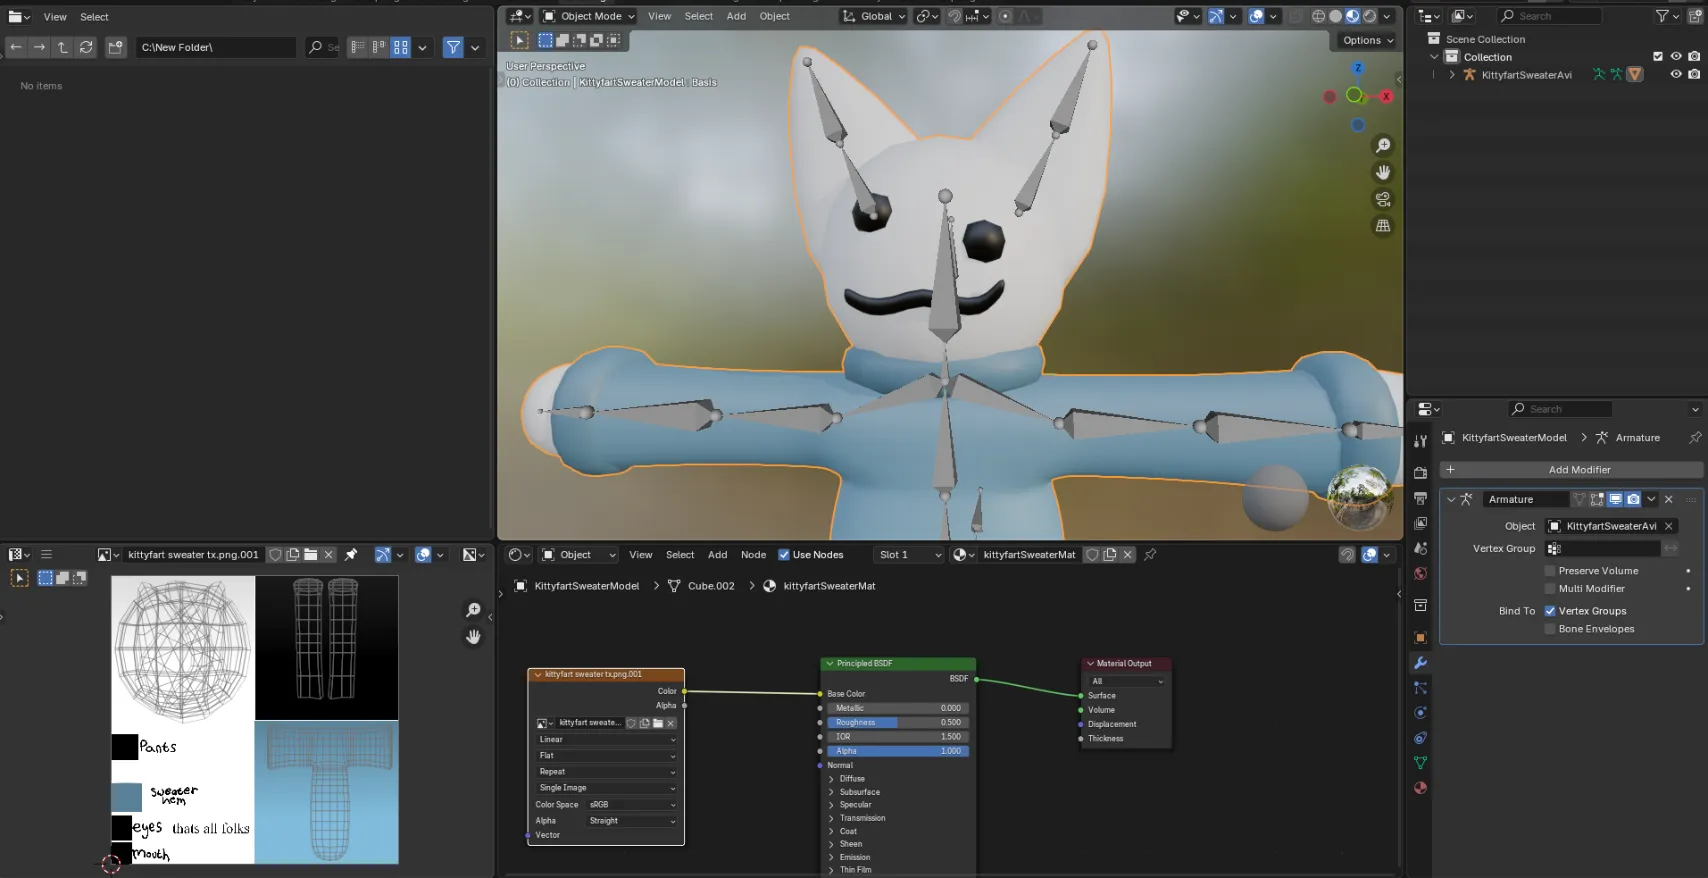Screen dimensions: 1708x878
Task: Open the Color Space sRGB dropdown
Action: pyautogui.click(x=632, y=805)
